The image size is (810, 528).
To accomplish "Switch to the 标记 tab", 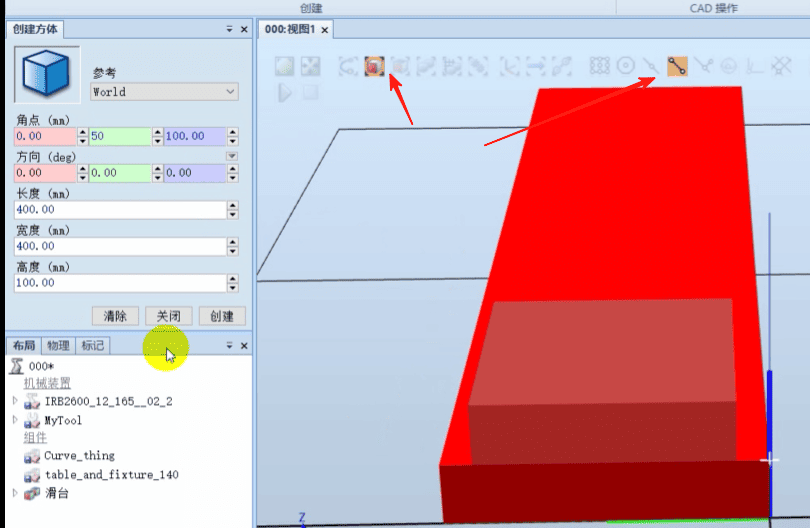I will pyautogui.click(x=92, y=345).
